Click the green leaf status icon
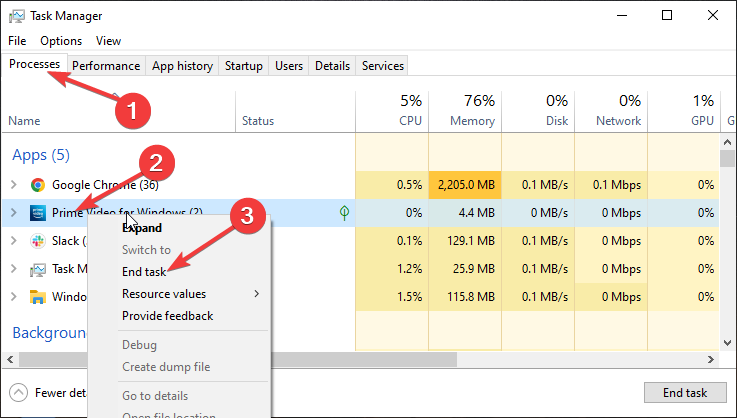Viewport: 737px width, 418px height. click(x=345, y=213)
